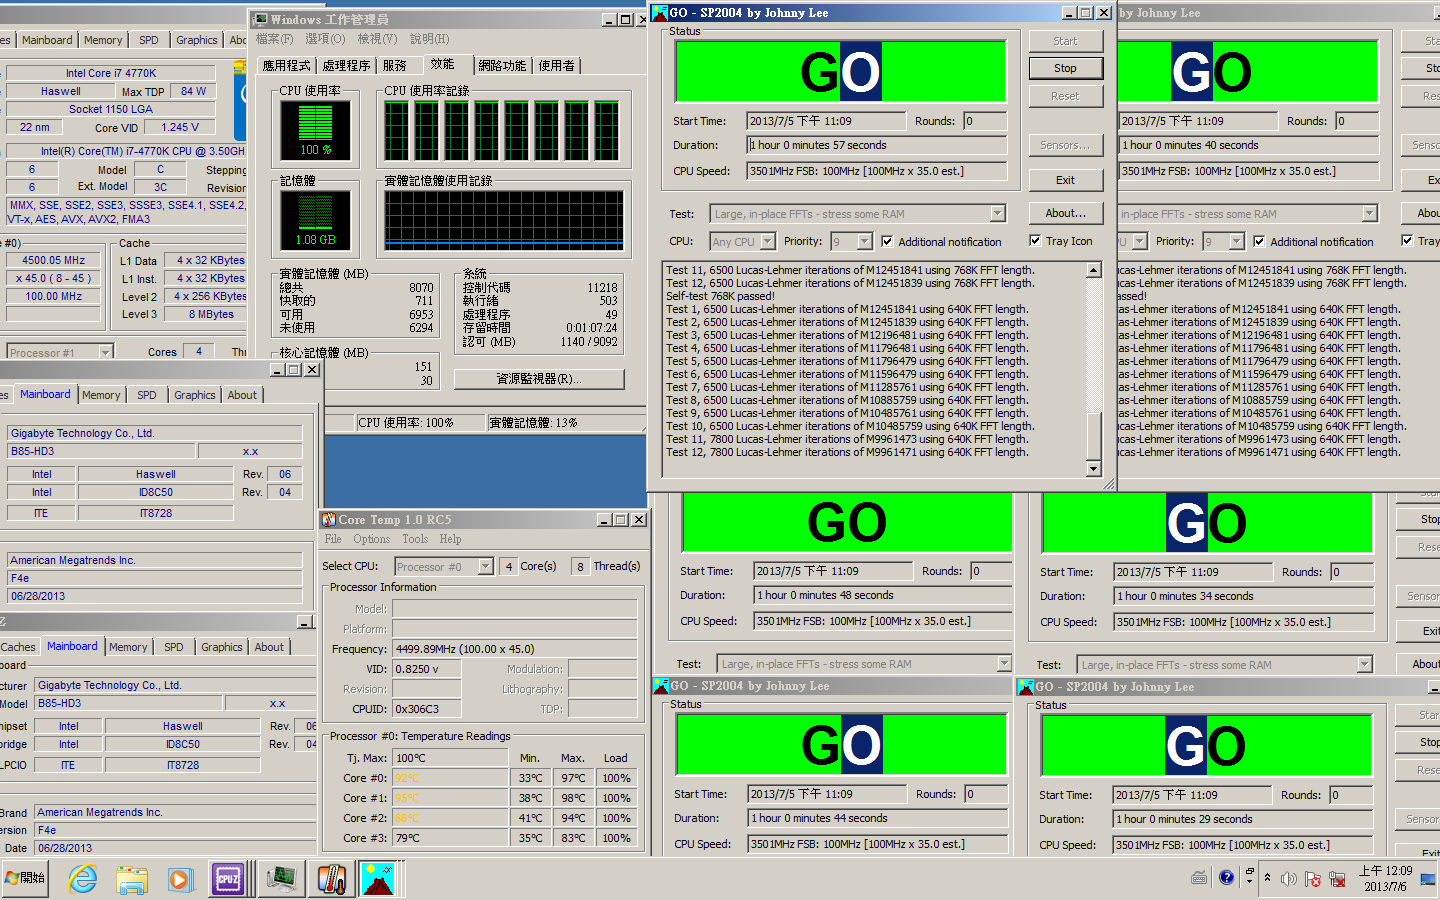
Task: Click scroll-up arrow of SP2004 test log
Action: click(1093, 270)
